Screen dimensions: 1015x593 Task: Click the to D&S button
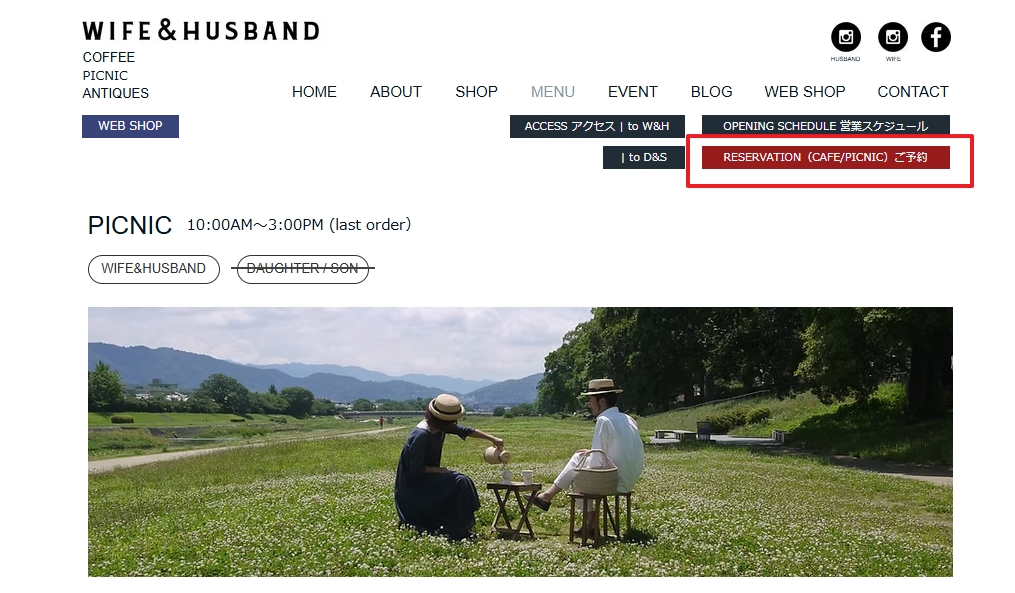643,157
